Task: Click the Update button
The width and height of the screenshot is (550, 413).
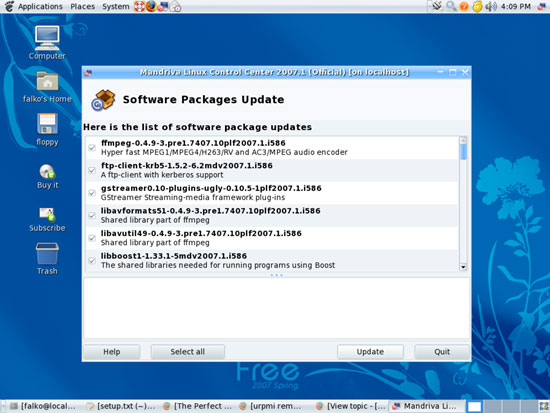Action: coord(370,352)
